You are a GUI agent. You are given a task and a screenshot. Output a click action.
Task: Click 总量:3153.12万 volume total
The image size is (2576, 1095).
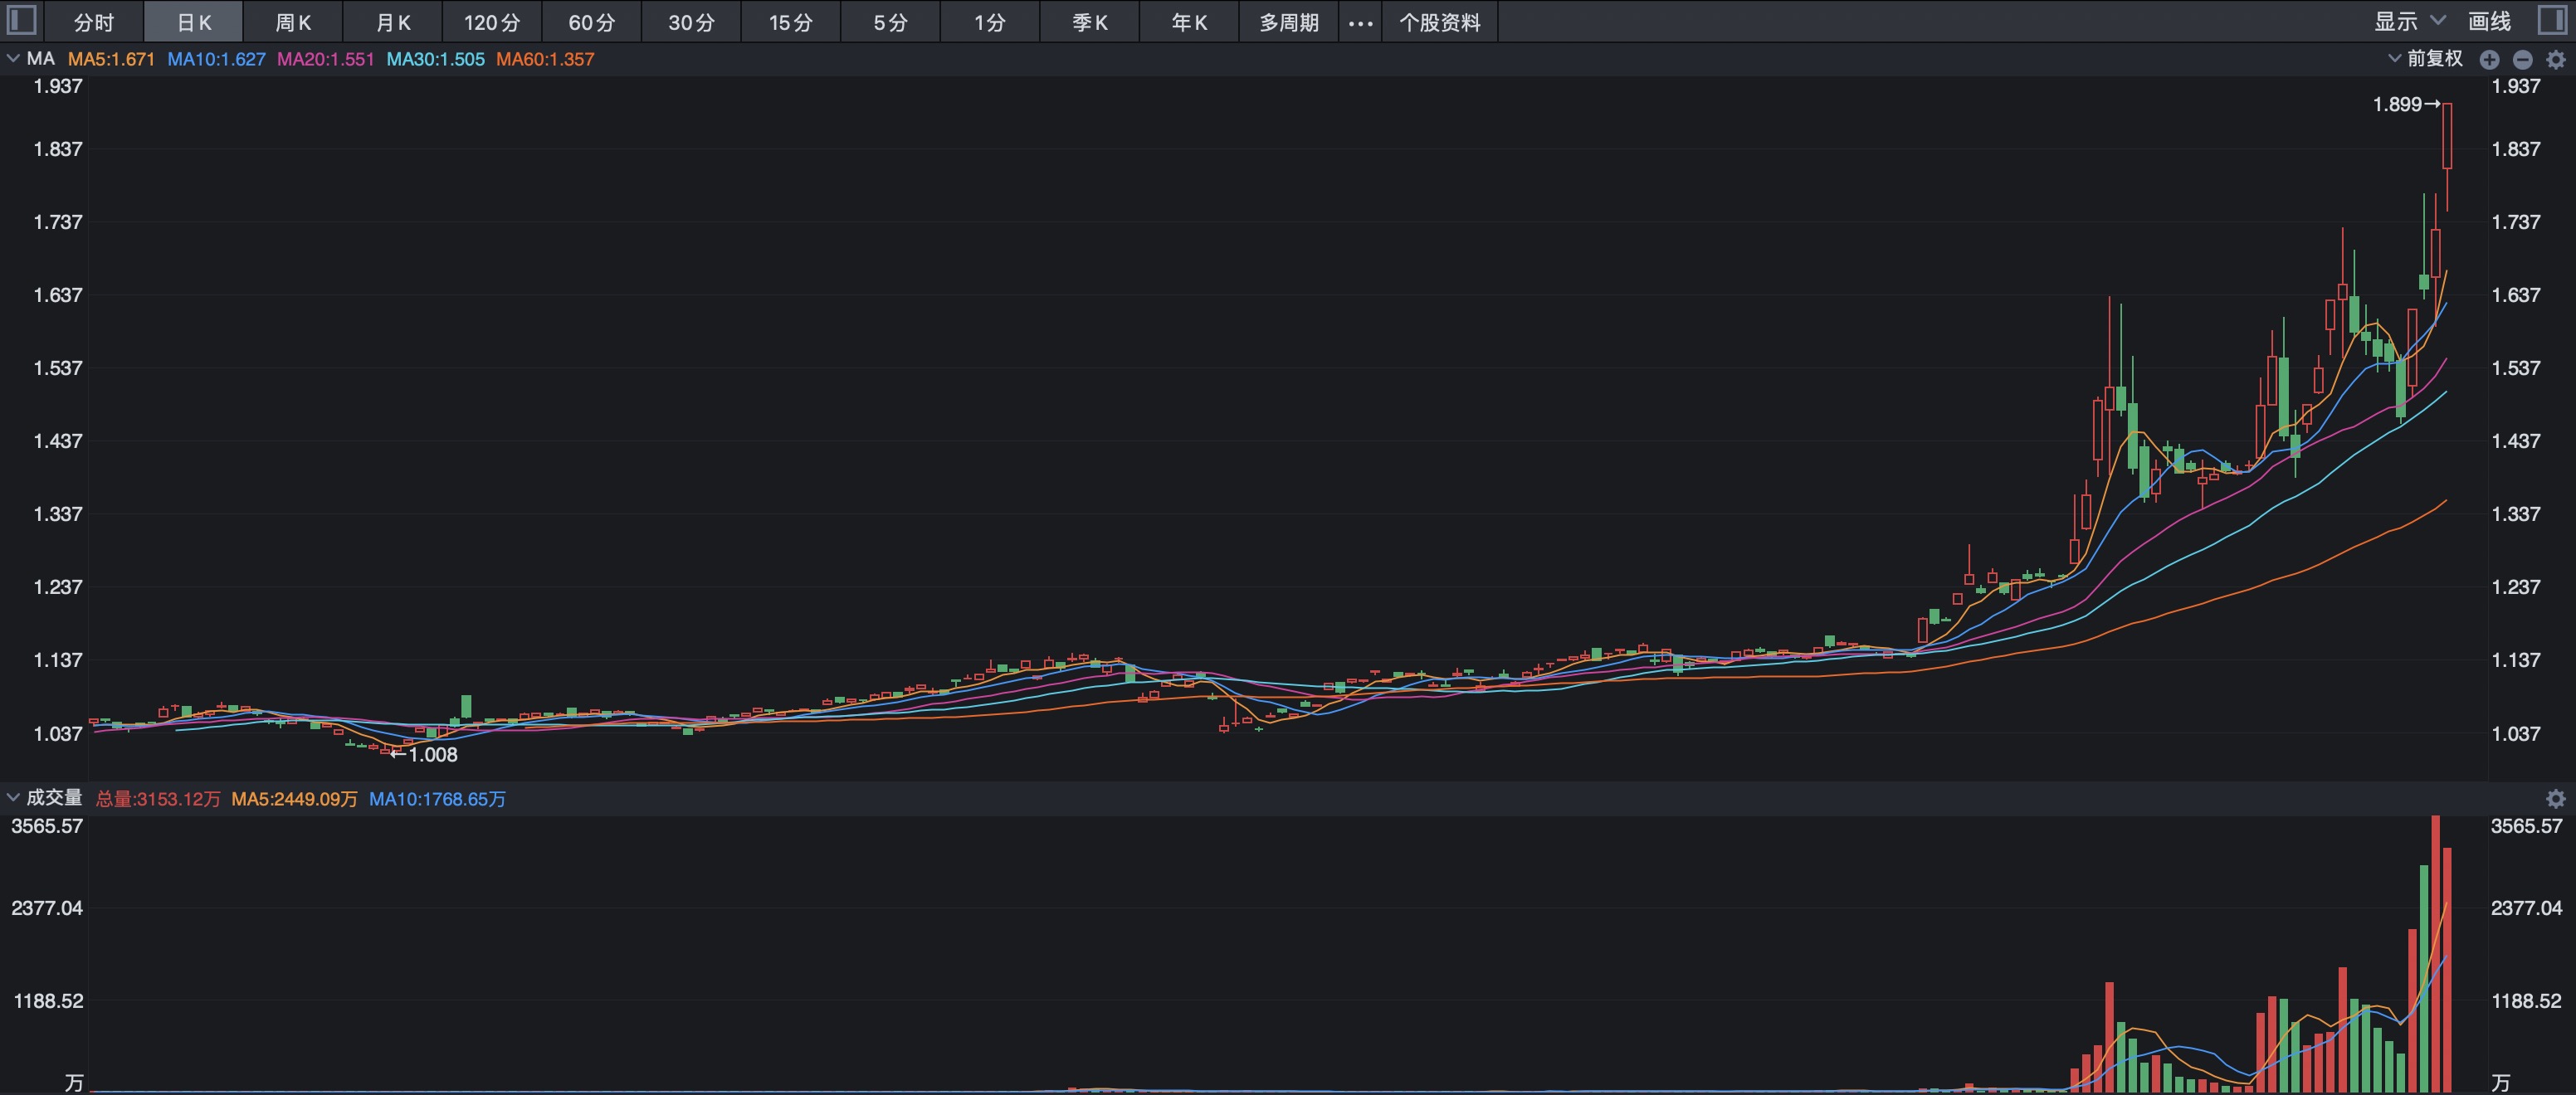(x=158, y=799)
